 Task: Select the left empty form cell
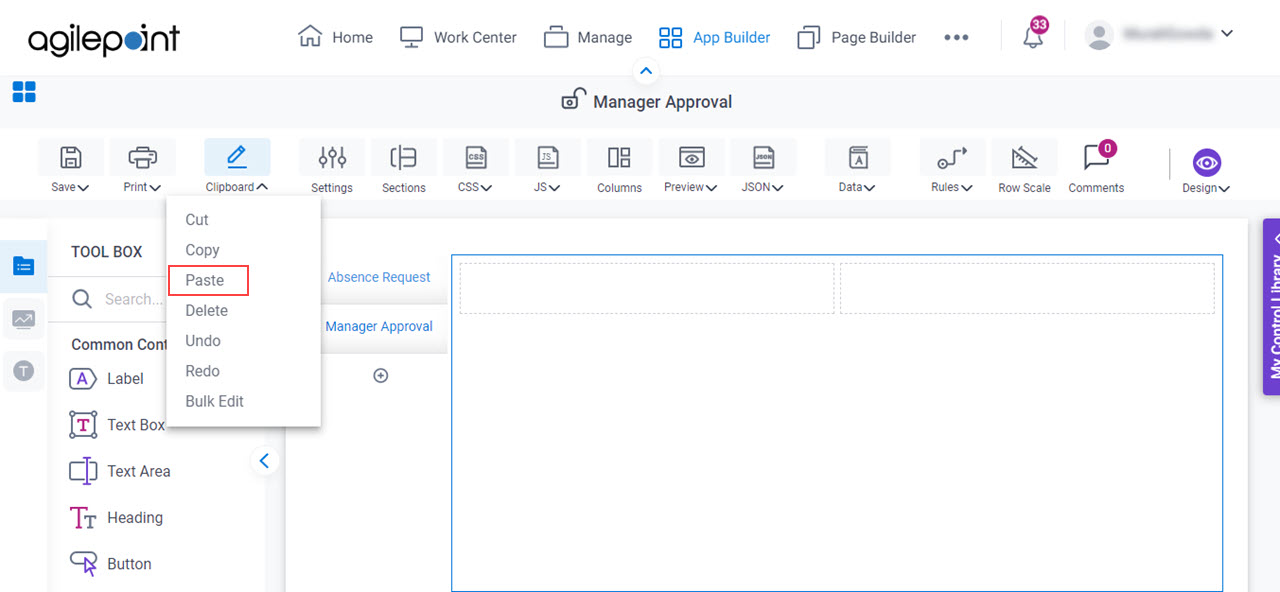coord(647,288)
